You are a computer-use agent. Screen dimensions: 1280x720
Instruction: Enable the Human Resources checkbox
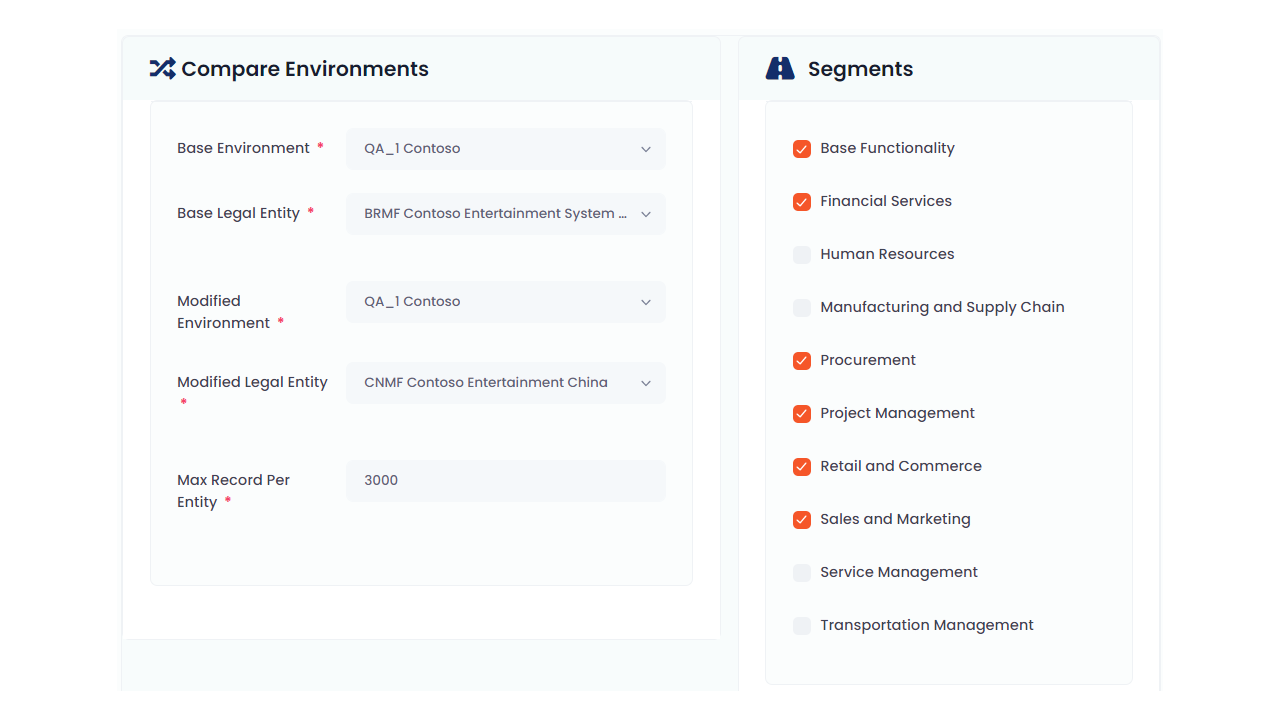[802, 255]
